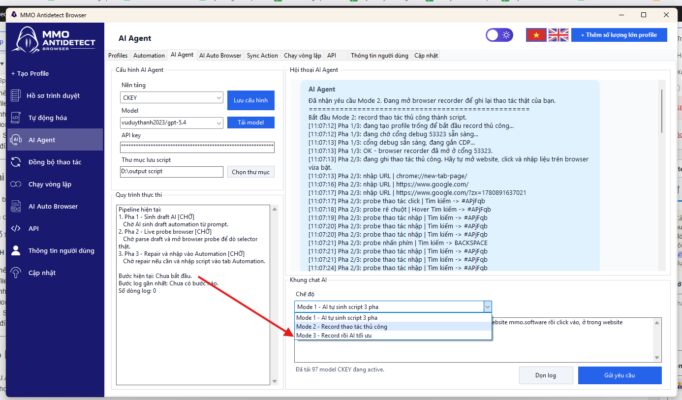Switch to the API tab

pyautogui.click(x=331, y=55)
